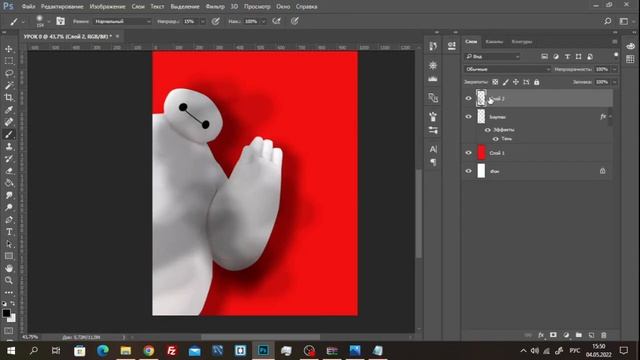
Task: Create a new group folder icon
Action: 579,335
